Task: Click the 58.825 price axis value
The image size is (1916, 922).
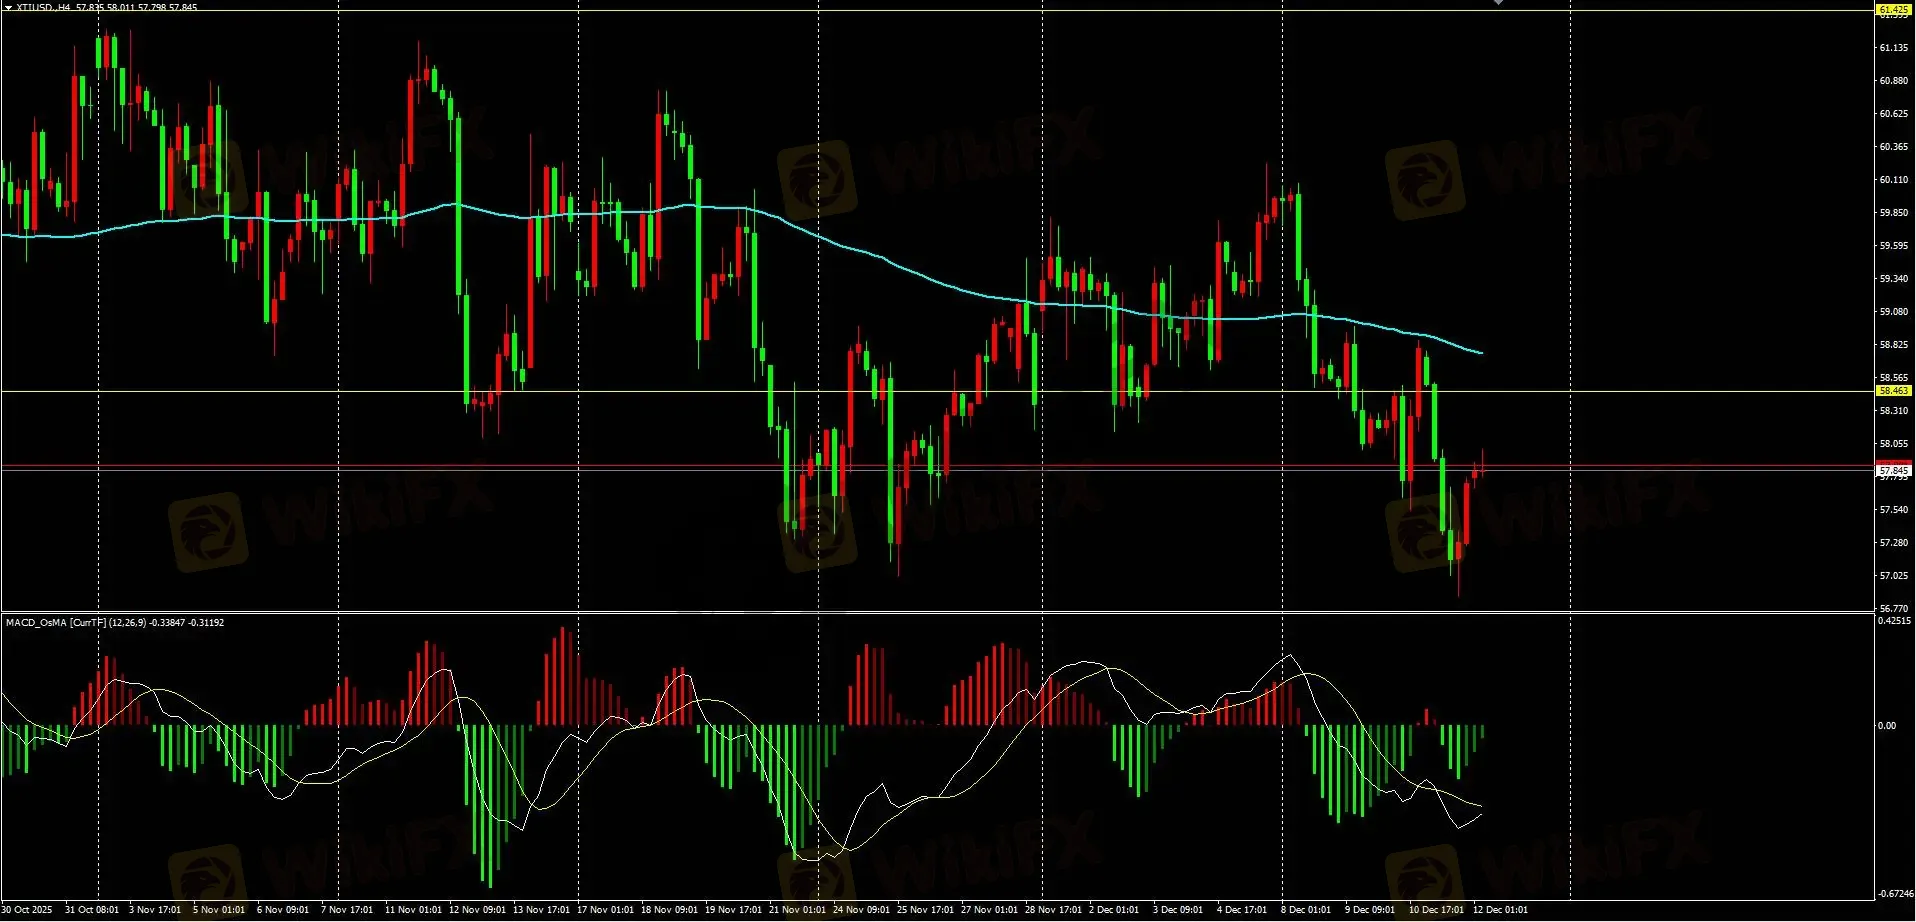Action: pyautogui.click(x=1894, y=345)
